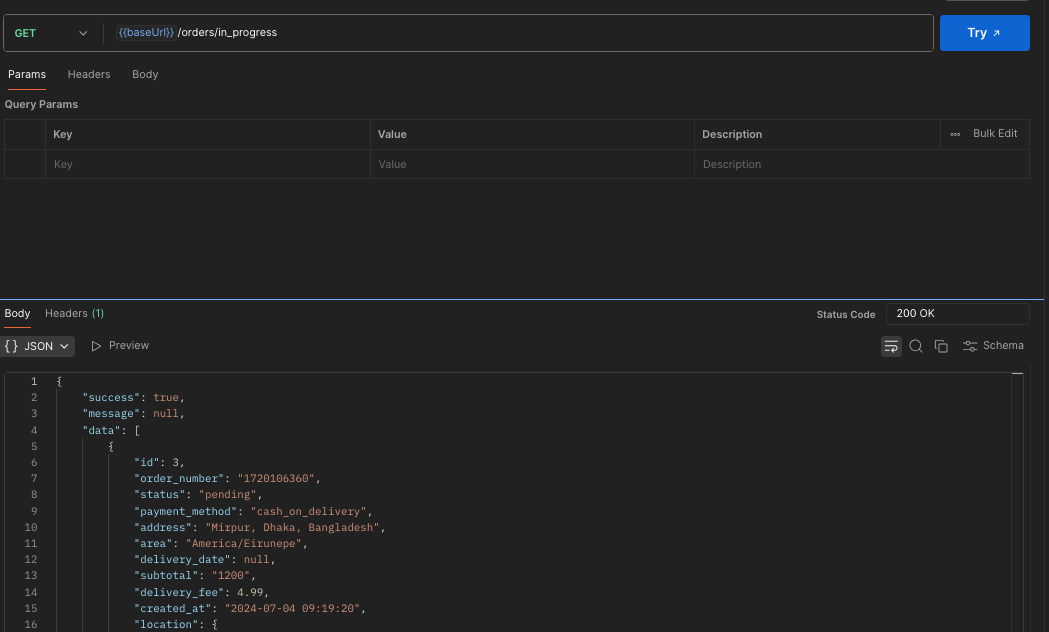The width and height of the screenshot is (1049, 632).
Task: Click the 200 OK status code field
Action: coord(957,314)
